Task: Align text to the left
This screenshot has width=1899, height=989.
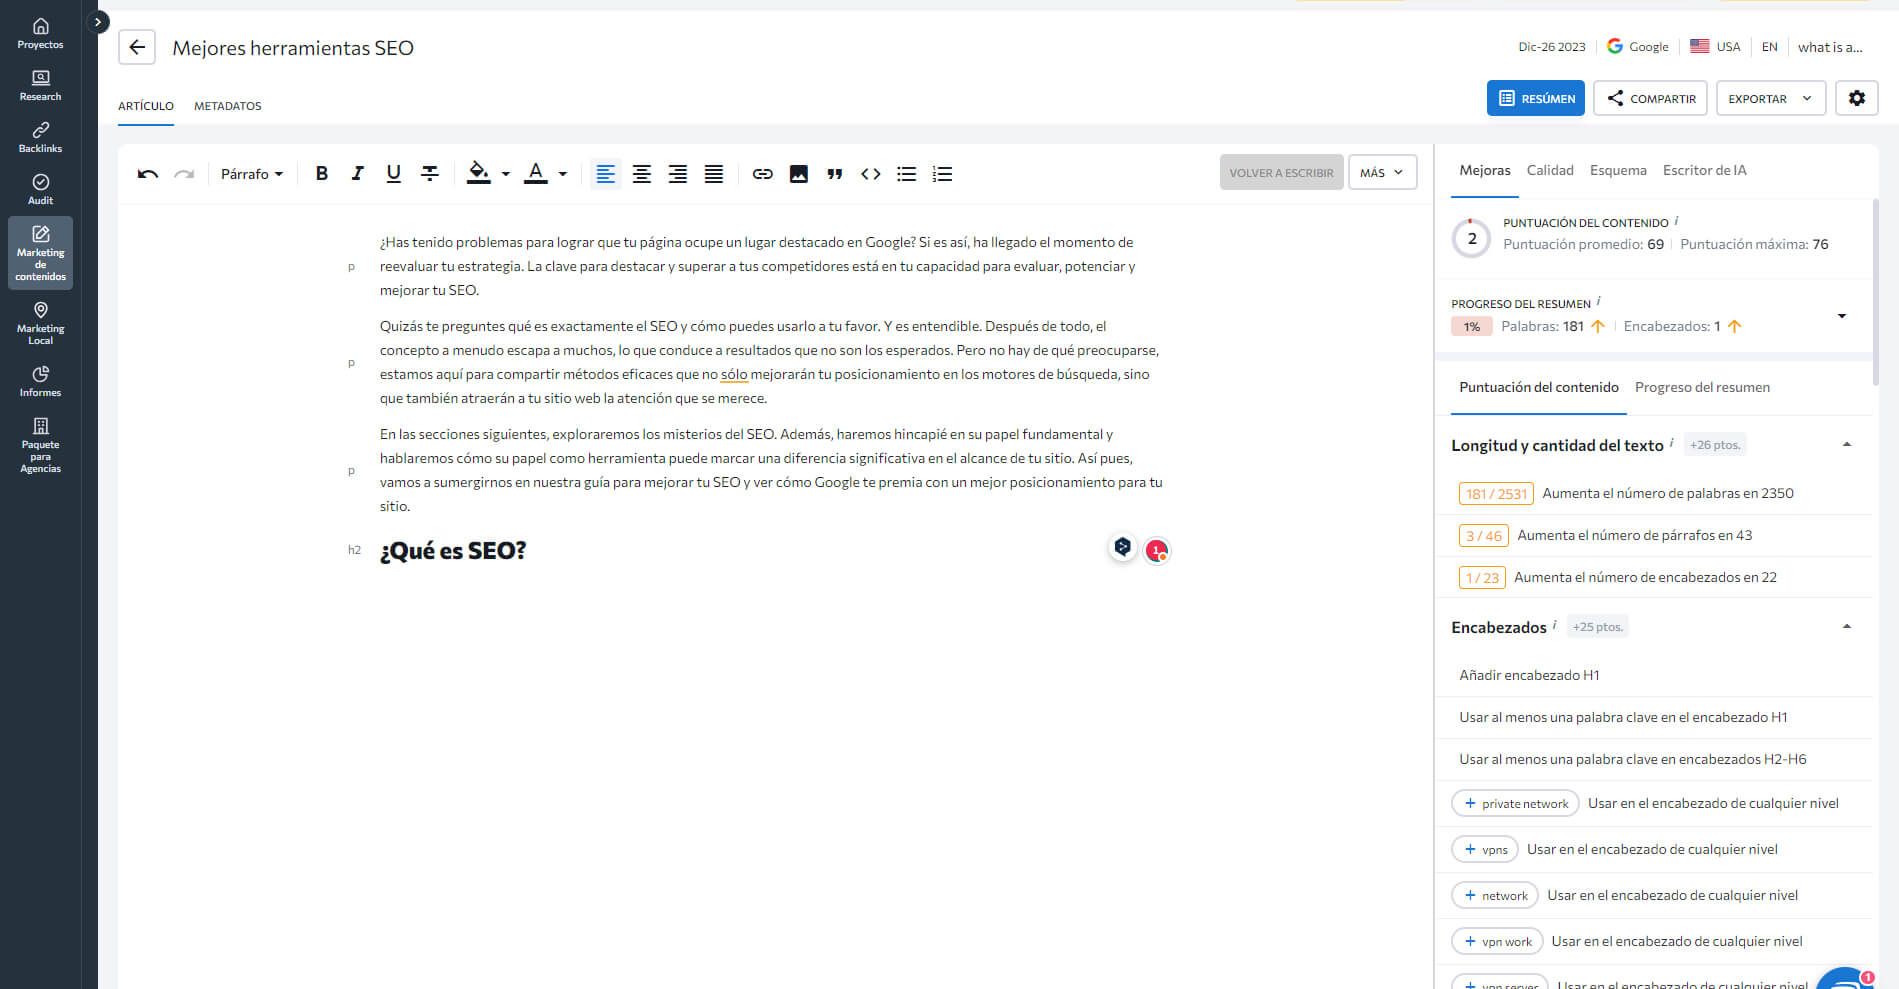Action: point(606,174)
